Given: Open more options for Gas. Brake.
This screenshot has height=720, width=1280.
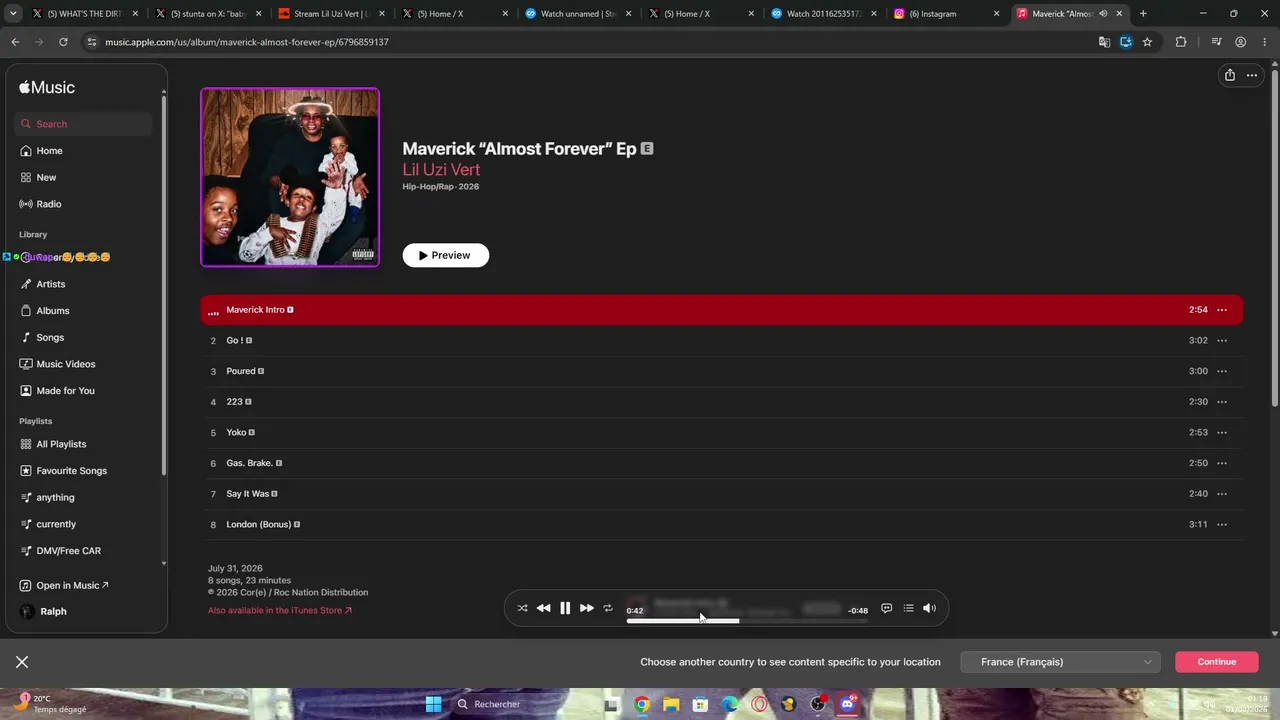Looking at the screenshot, I should coord(1222,463).
